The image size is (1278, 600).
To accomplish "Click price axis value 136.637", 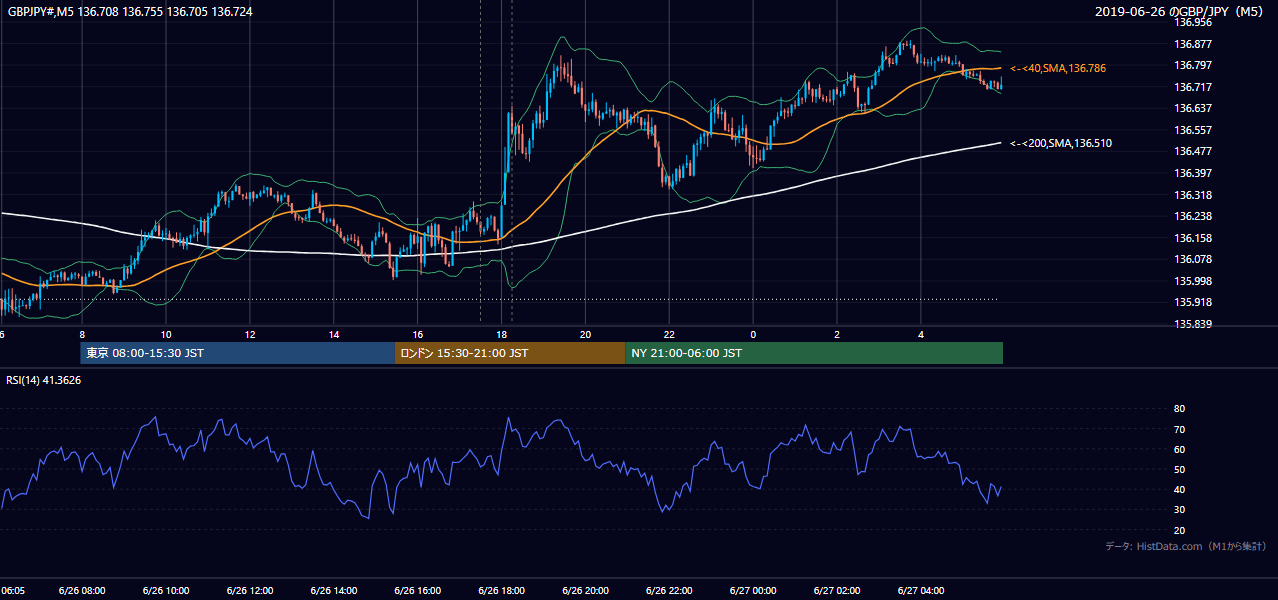I will coord(1193,108).
